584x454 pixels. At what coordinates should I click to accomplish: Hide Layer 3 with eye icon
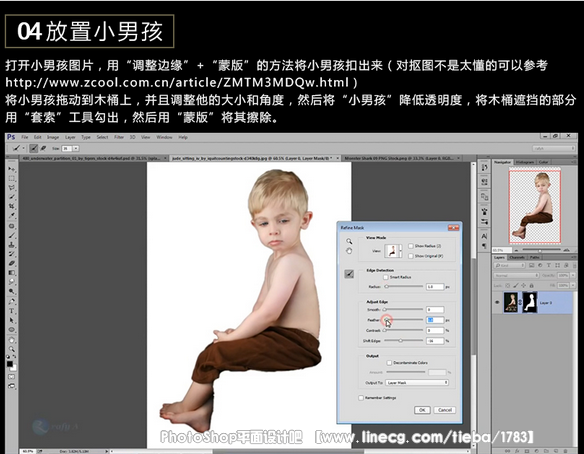[497, 302]
